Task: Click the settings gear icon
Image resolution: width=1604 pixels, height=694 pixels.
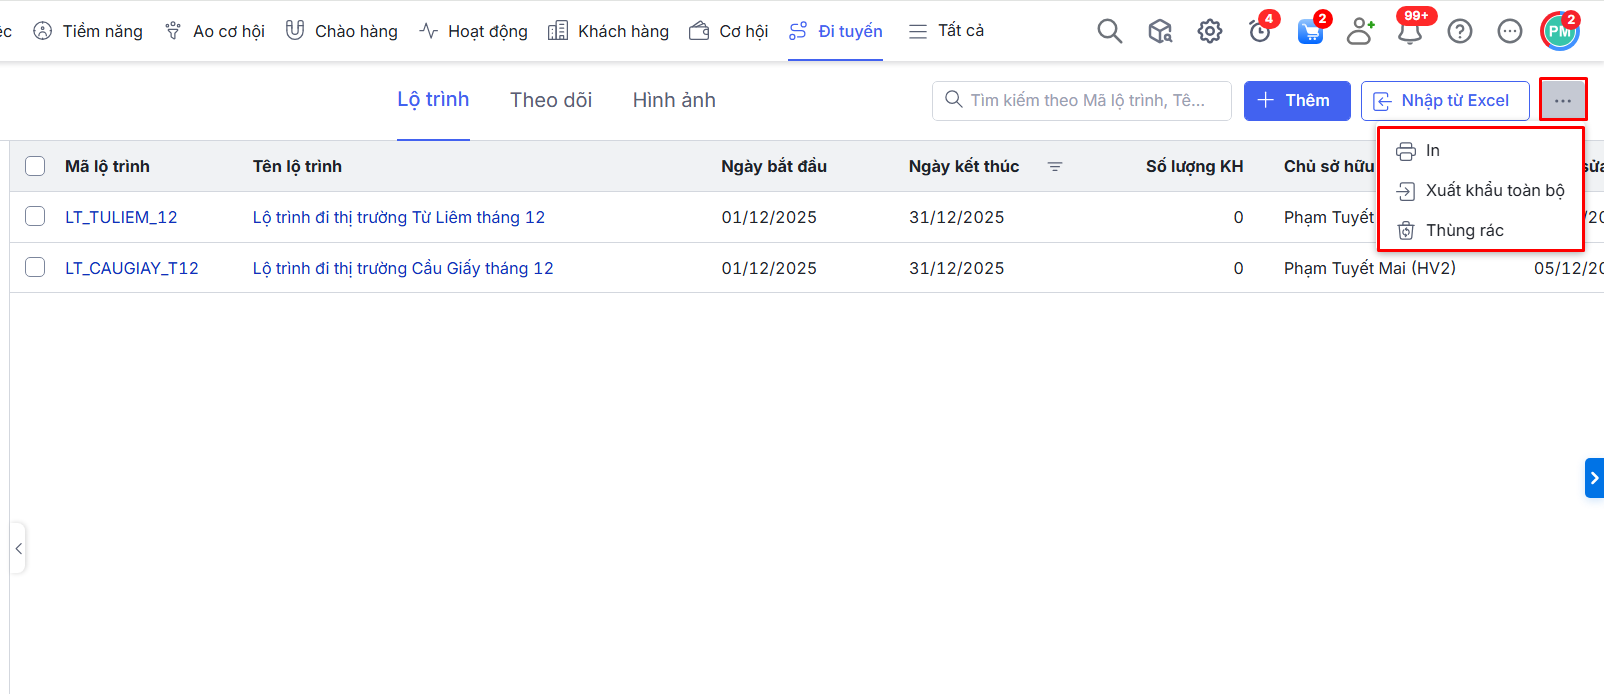Action: pyautogui.click(x=1210, y=31)
